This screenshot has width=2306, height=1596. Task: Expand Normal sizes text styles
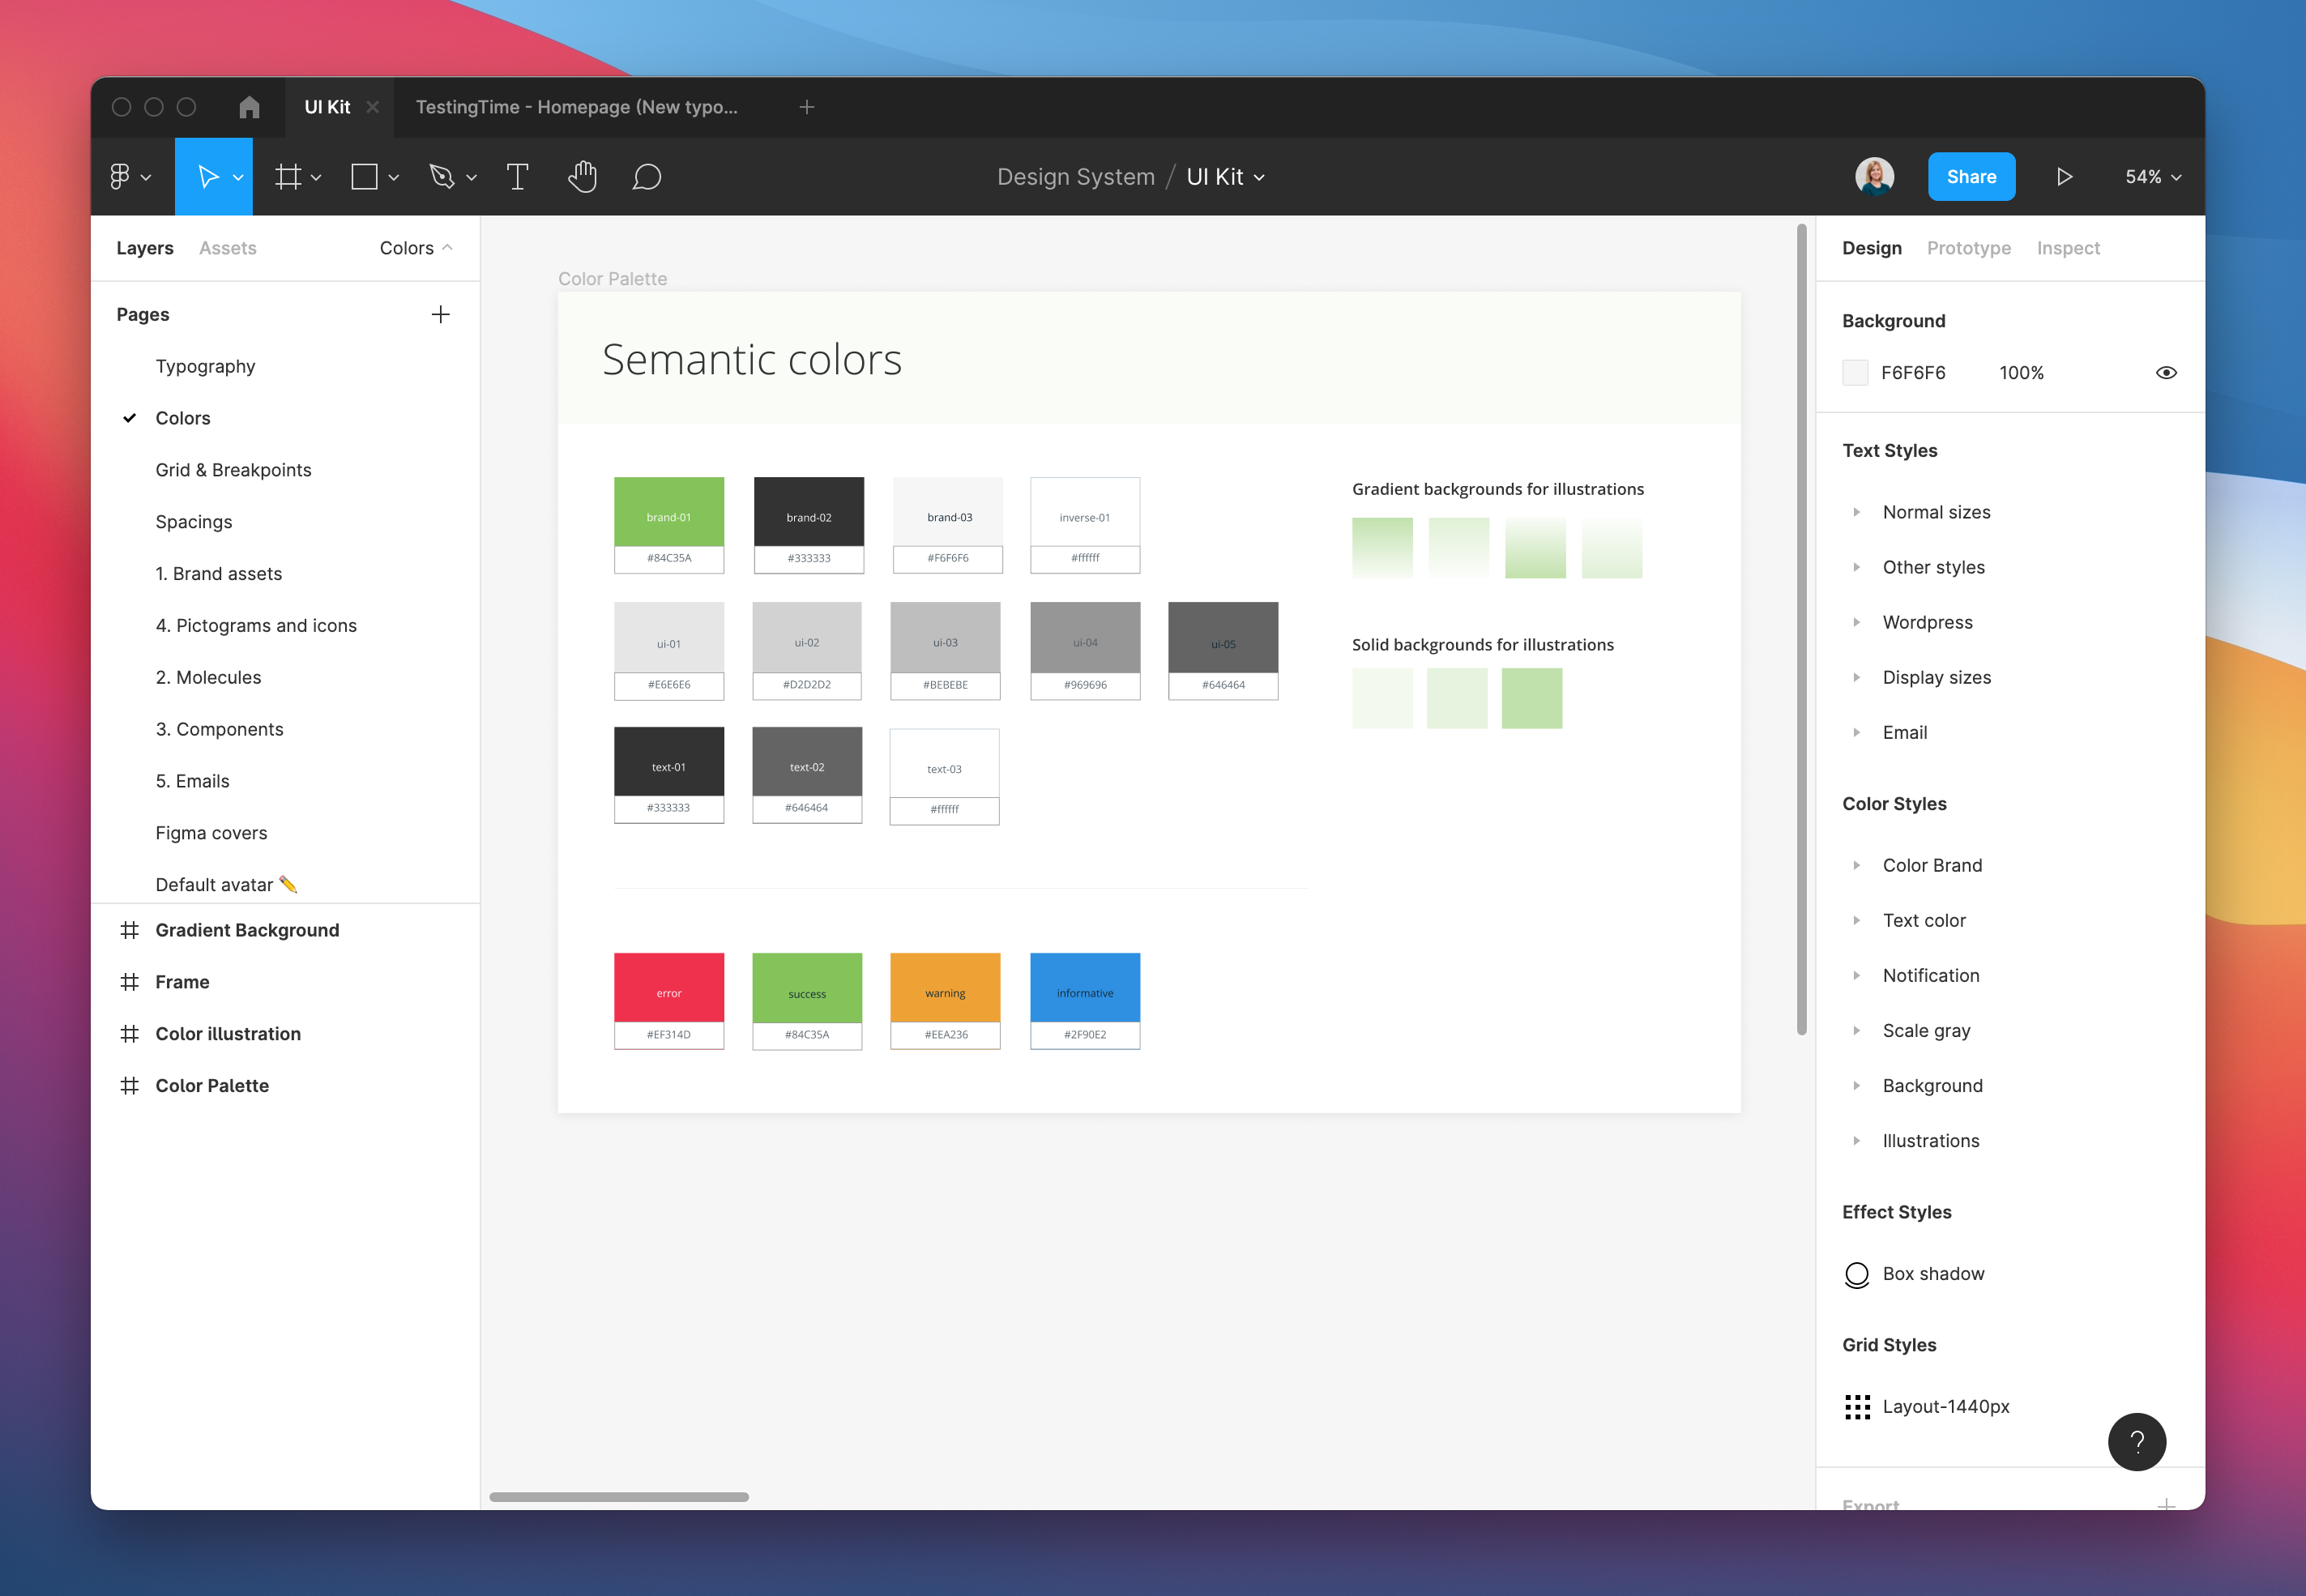pyautogui.click(x=1856, y=512)
